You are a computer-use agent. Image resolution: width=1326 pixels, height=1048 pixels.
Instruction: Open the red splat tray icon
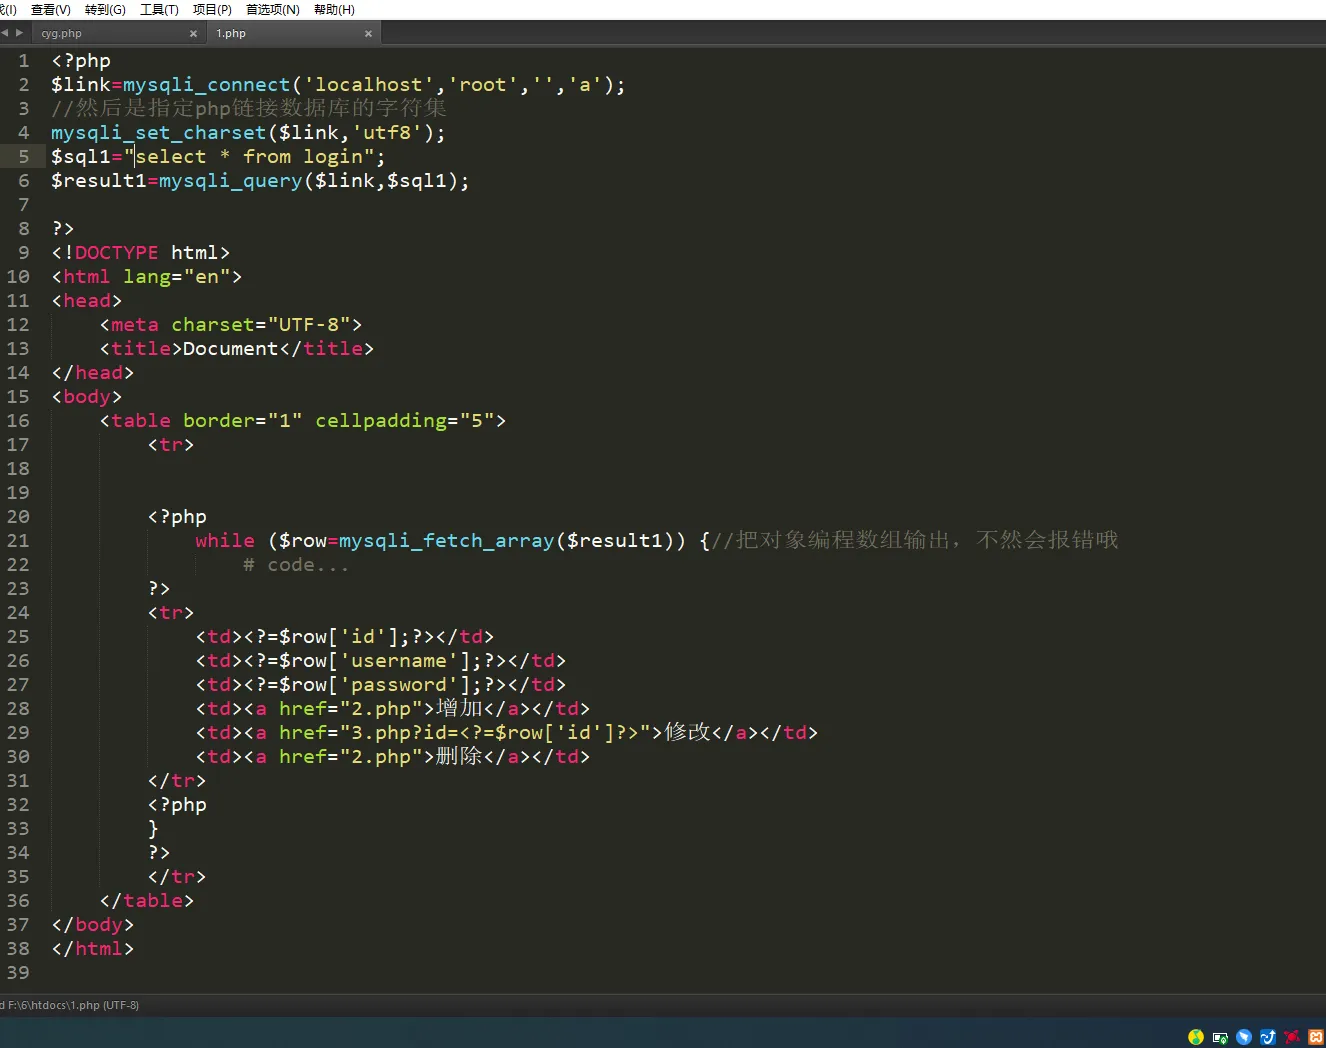click(1292, 1037)
